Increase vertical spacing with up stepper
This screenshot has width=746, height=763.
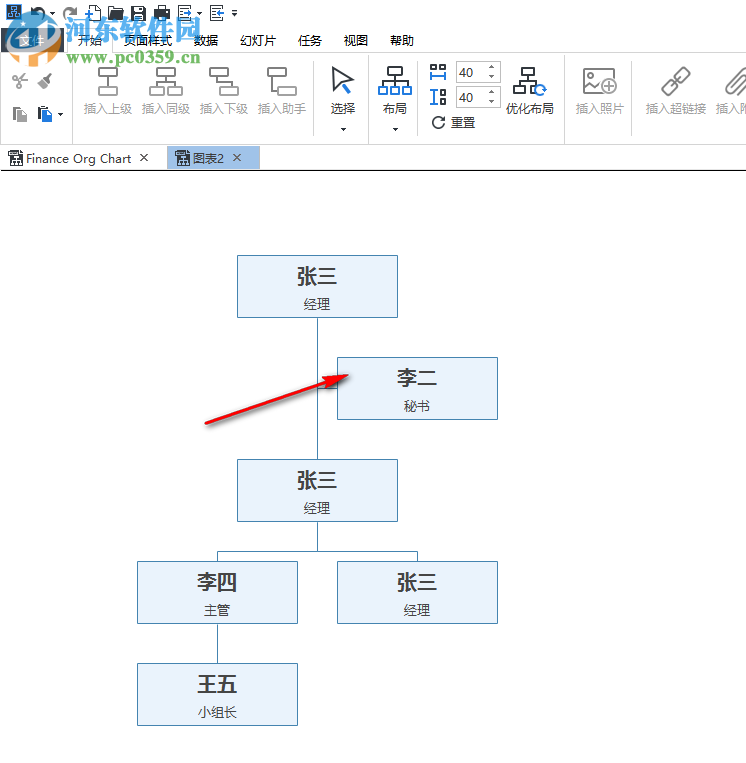pyautogui.click(x=491, y=92)
